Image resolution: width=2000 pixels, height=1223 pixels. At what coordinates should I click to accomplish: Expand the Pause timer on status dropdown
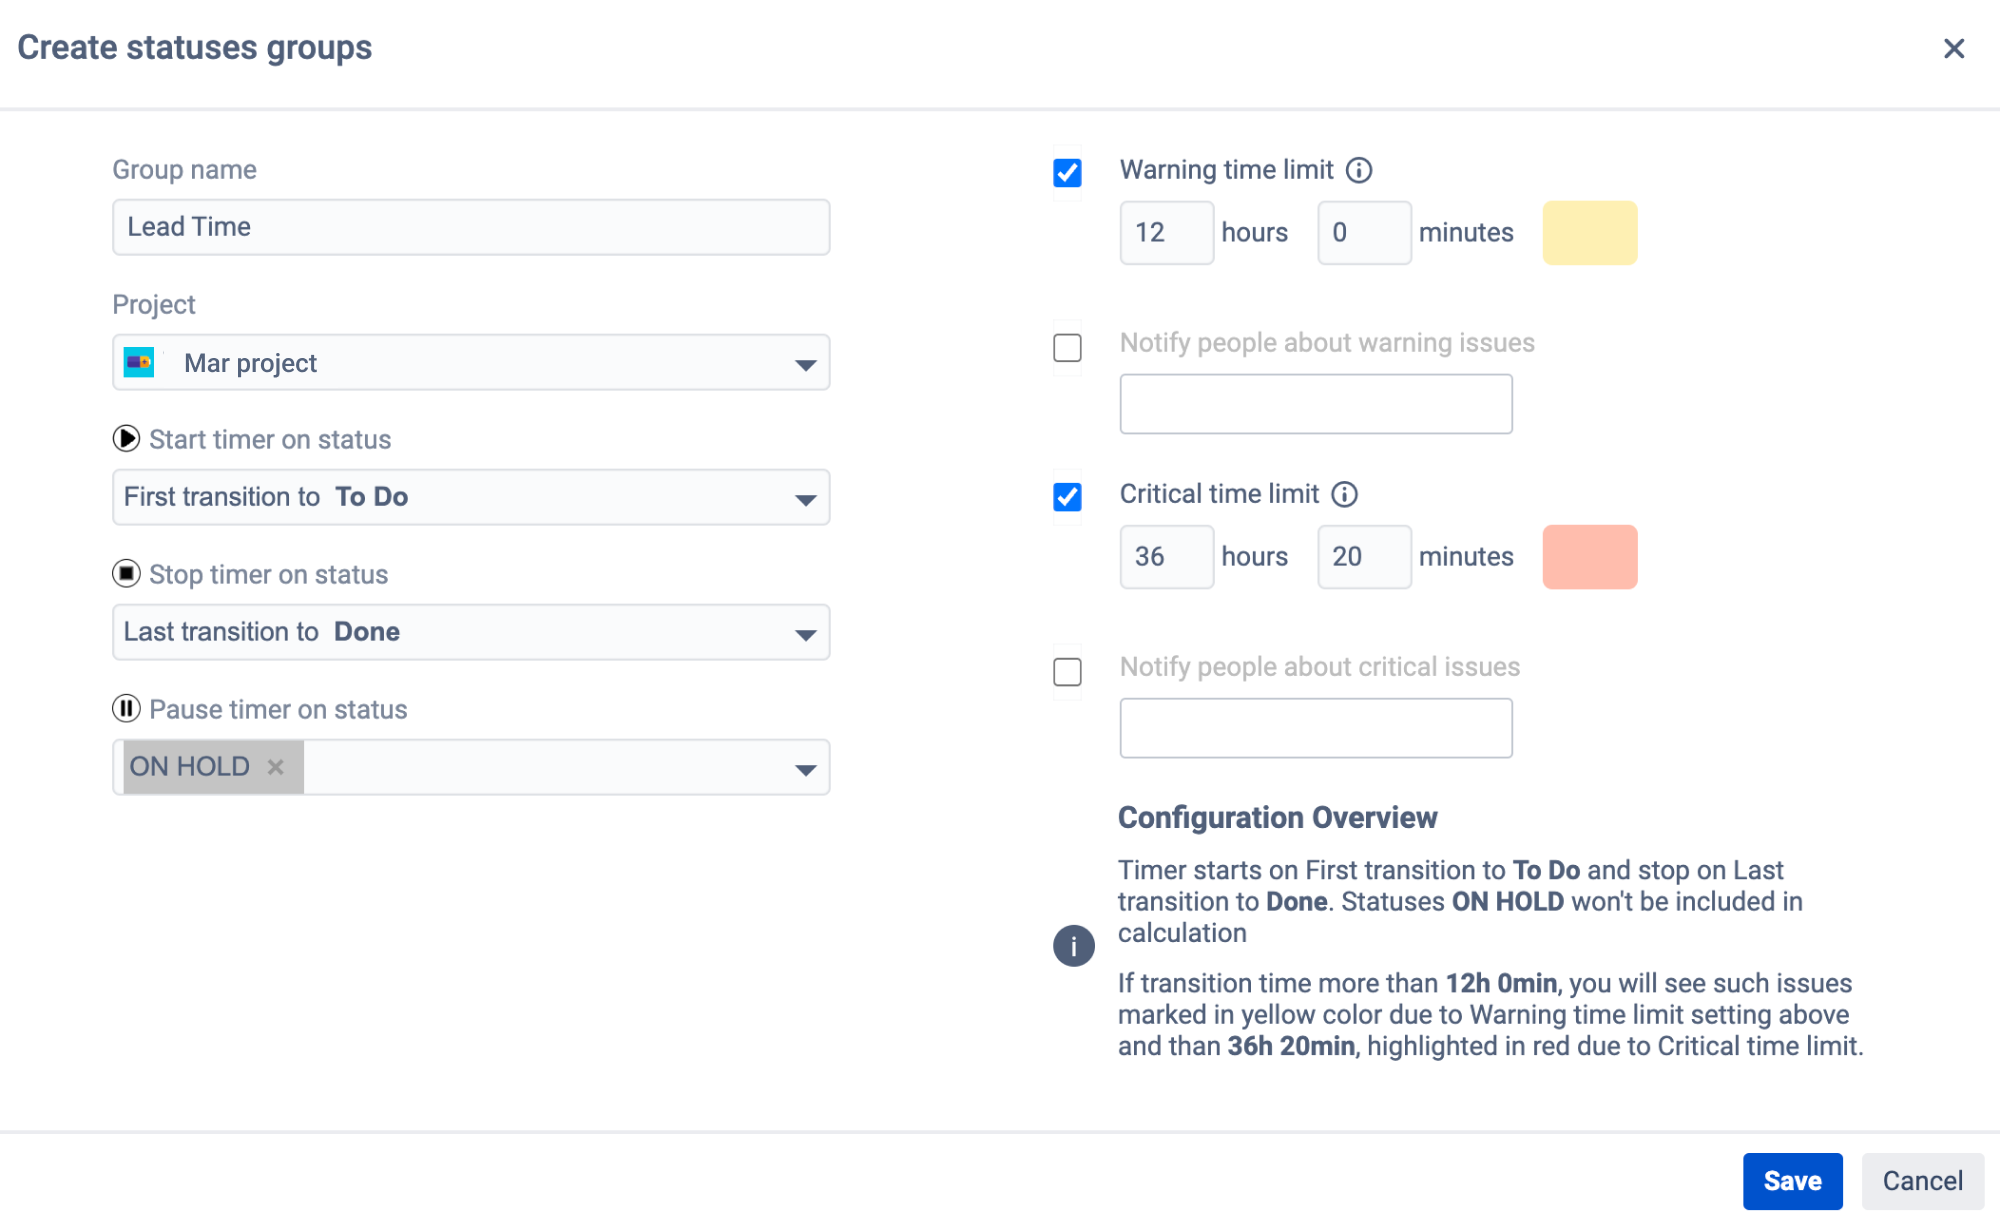coord(806,767)
